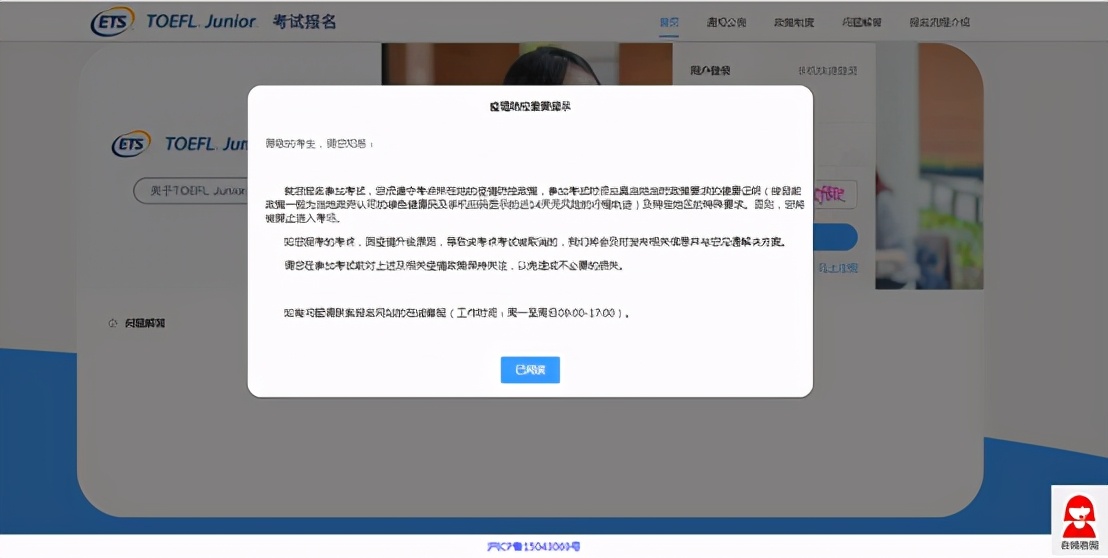This screenshot has height=558, width=1108.
Task: Click the ETS logo in the top header
Action: click(112, 21)
